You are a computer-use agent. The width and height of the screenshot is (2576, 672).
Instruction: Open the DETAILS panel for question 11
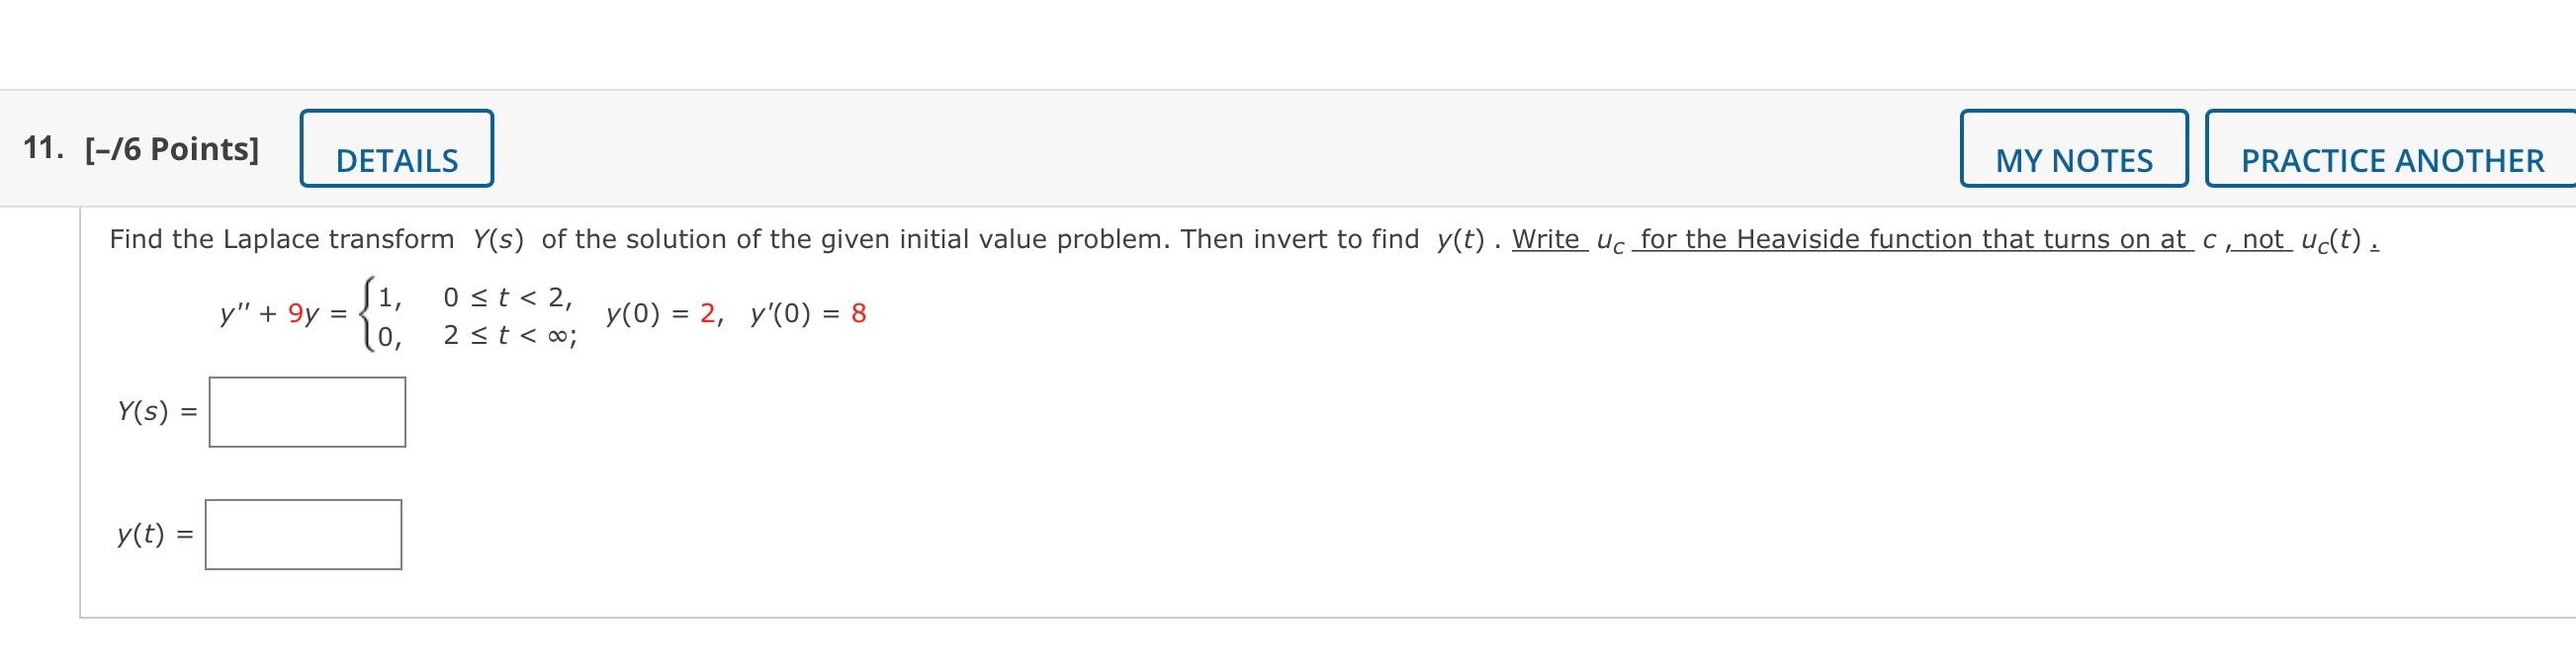396,150
